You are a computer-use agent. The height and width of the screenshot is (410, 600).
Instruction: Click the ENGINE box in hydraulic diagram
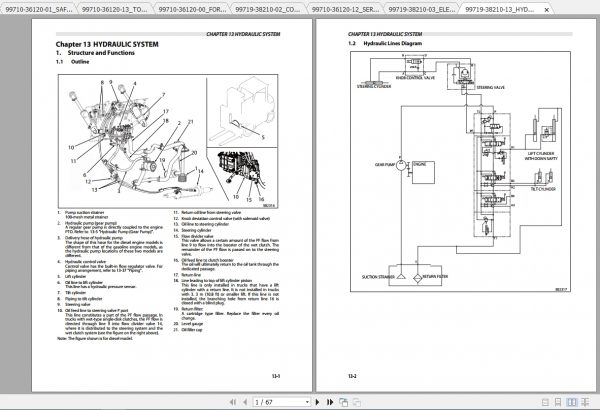coord(423,173)
